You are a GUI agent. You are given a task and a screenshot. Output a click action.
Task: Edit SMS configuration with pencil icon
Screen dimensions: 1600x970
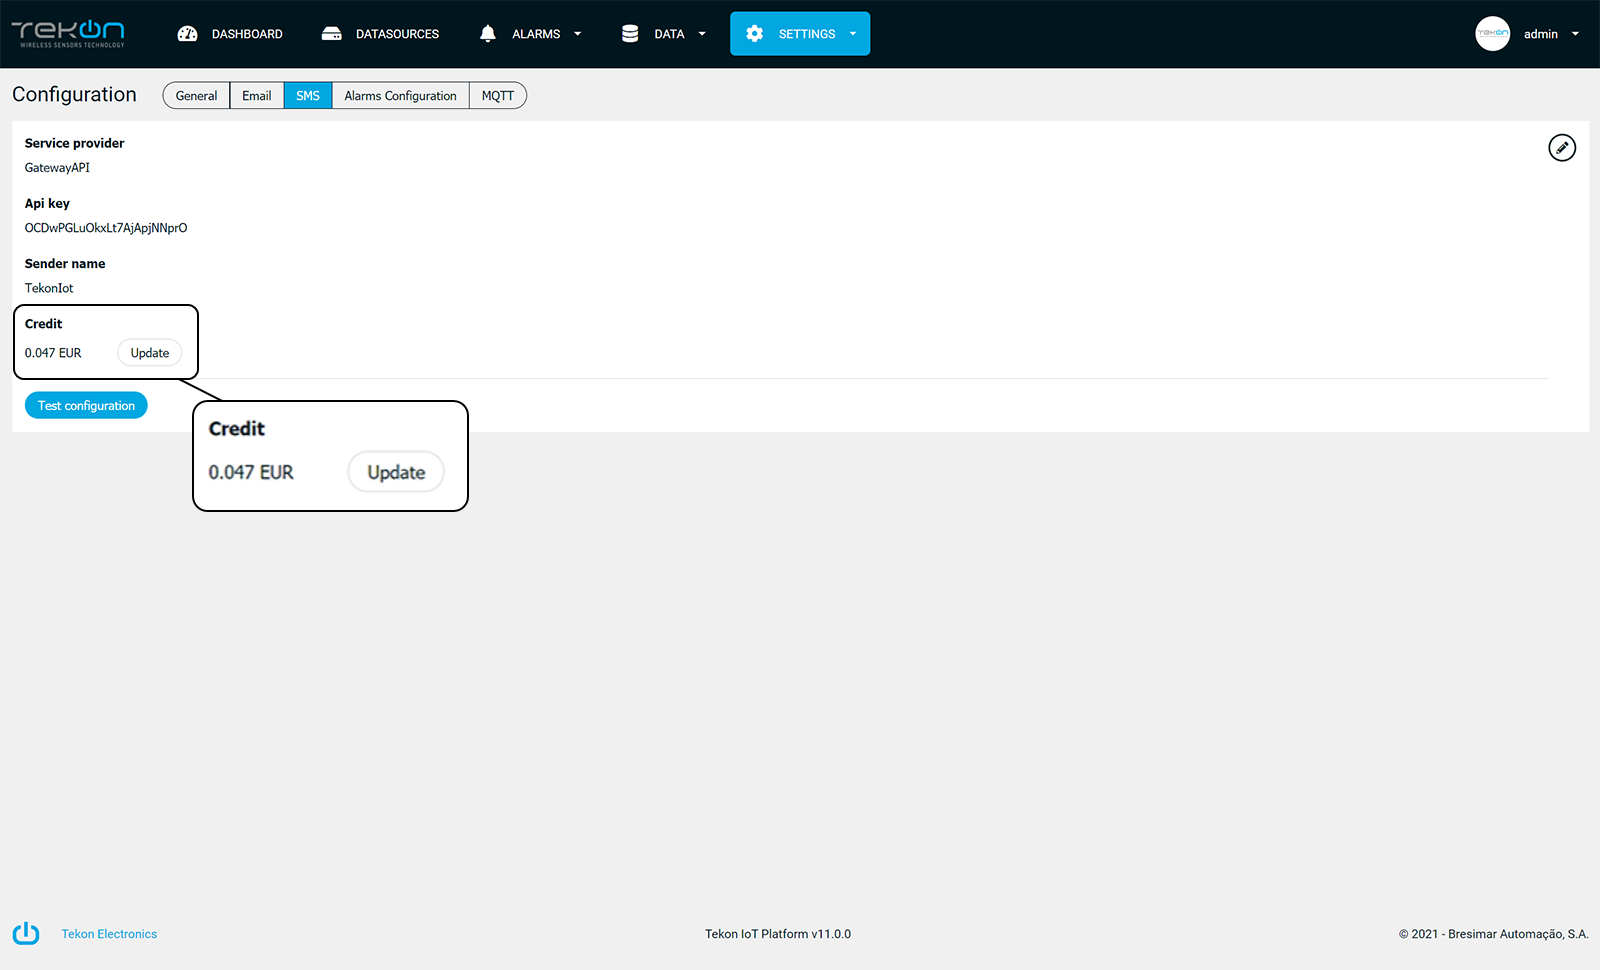[1562, 148]
